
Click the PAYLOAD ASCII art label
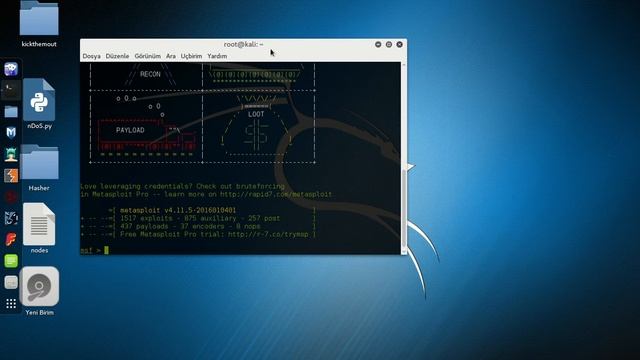(x=130, y=130)
